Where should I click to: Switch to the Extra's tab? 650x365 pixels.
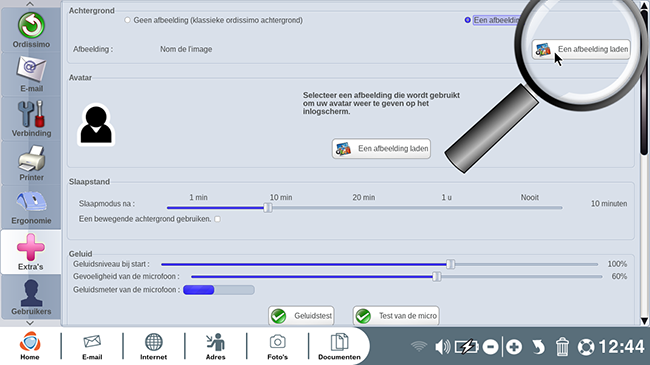coord(31,252)
